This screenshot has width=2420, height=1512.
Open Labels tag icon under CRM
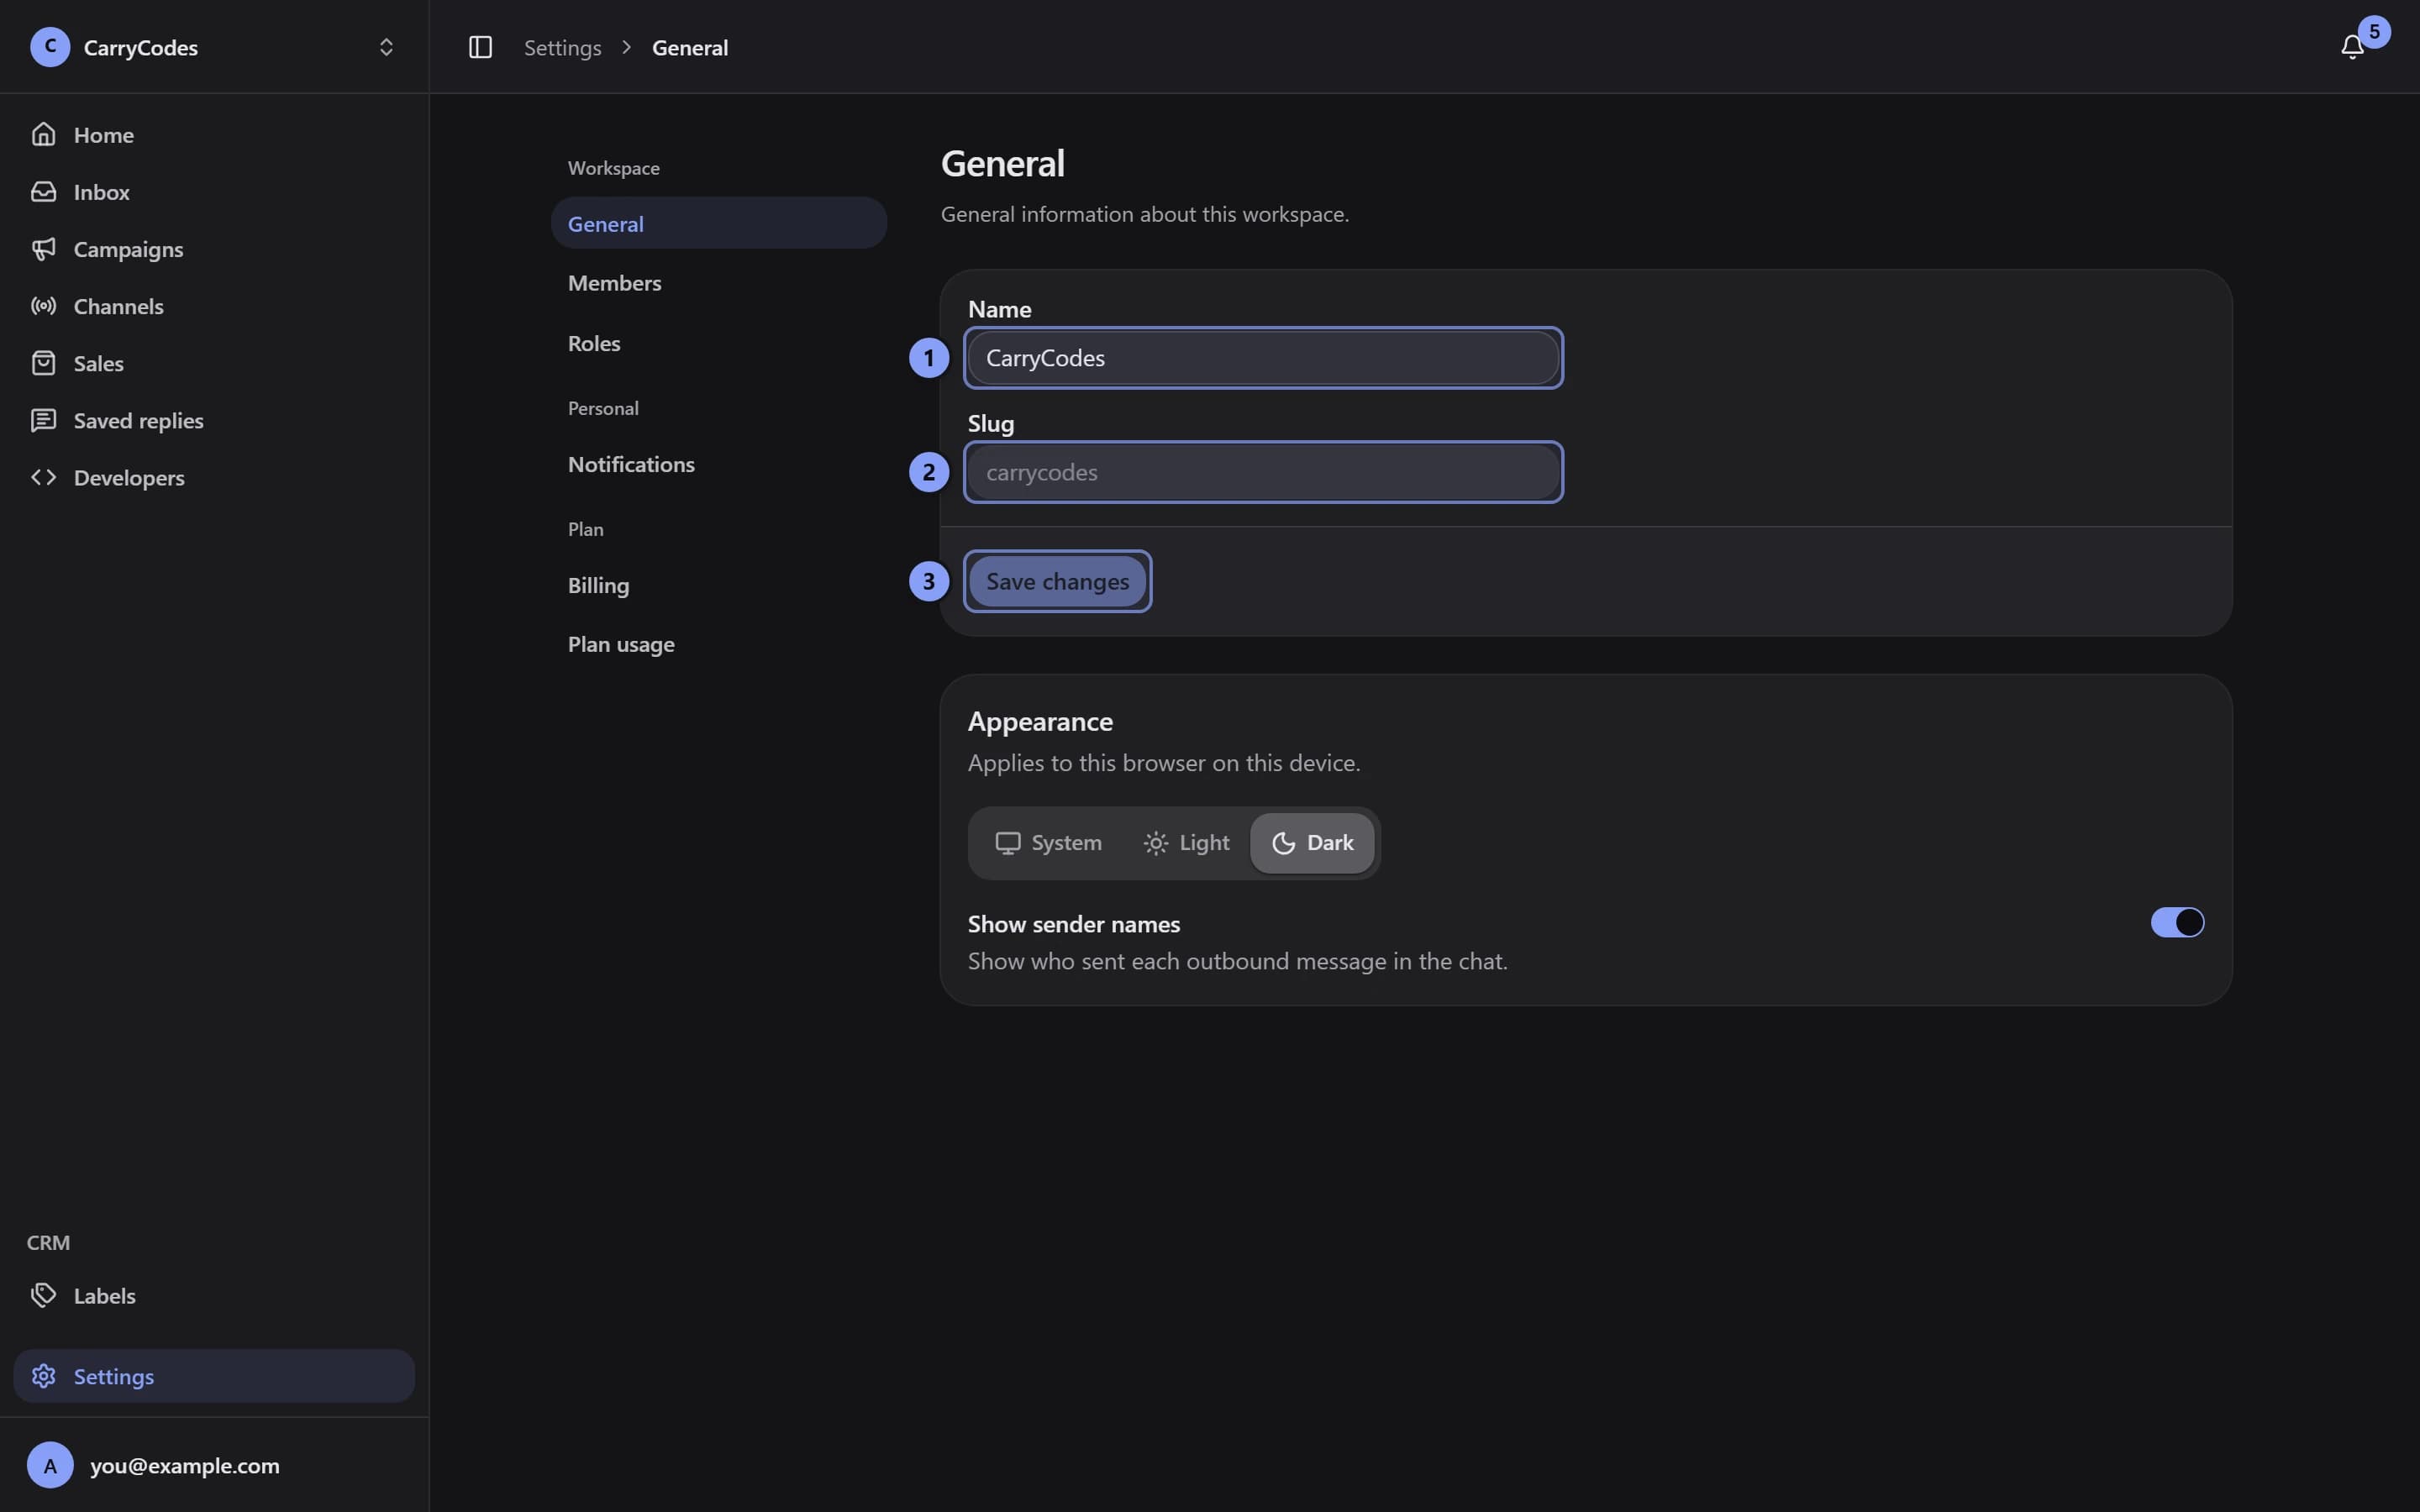point(43,1295)
